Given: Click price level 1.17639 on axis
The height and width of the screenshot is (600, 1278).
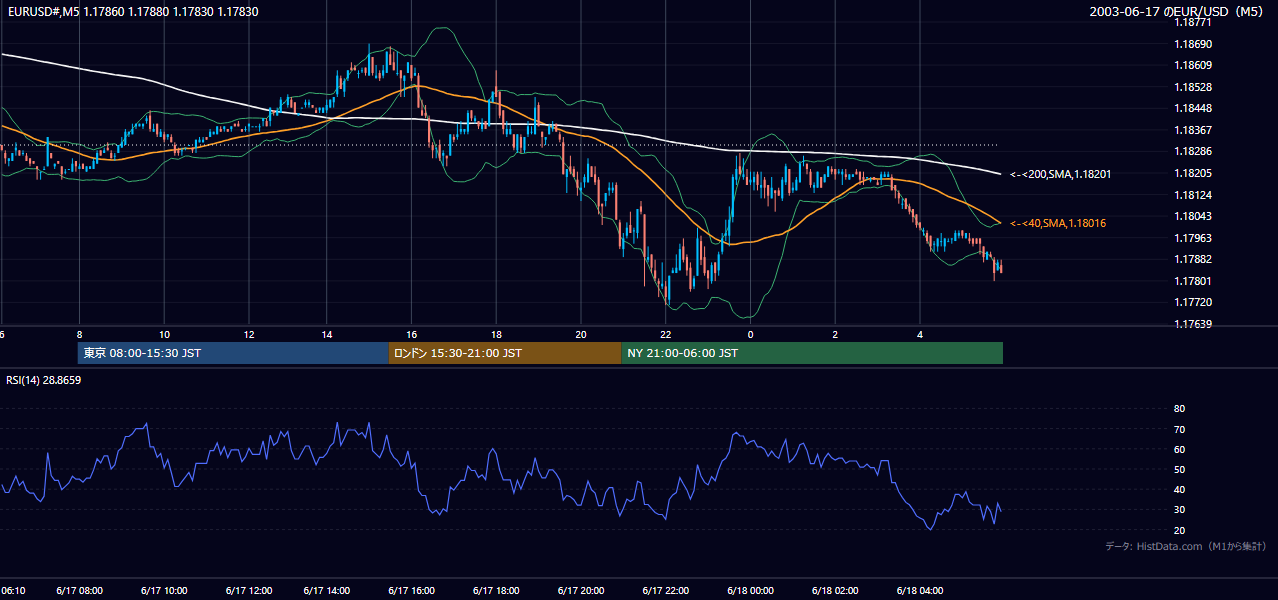Looking at the screenshot, I should tap(1194, 323).
